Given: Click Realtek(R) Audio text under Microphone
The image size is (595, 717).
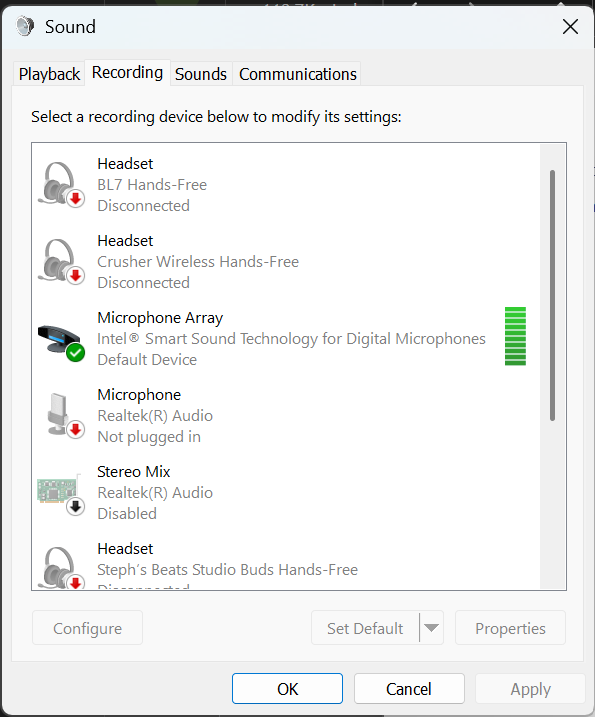Looking at the screenshot, I should tap(155, 416).
